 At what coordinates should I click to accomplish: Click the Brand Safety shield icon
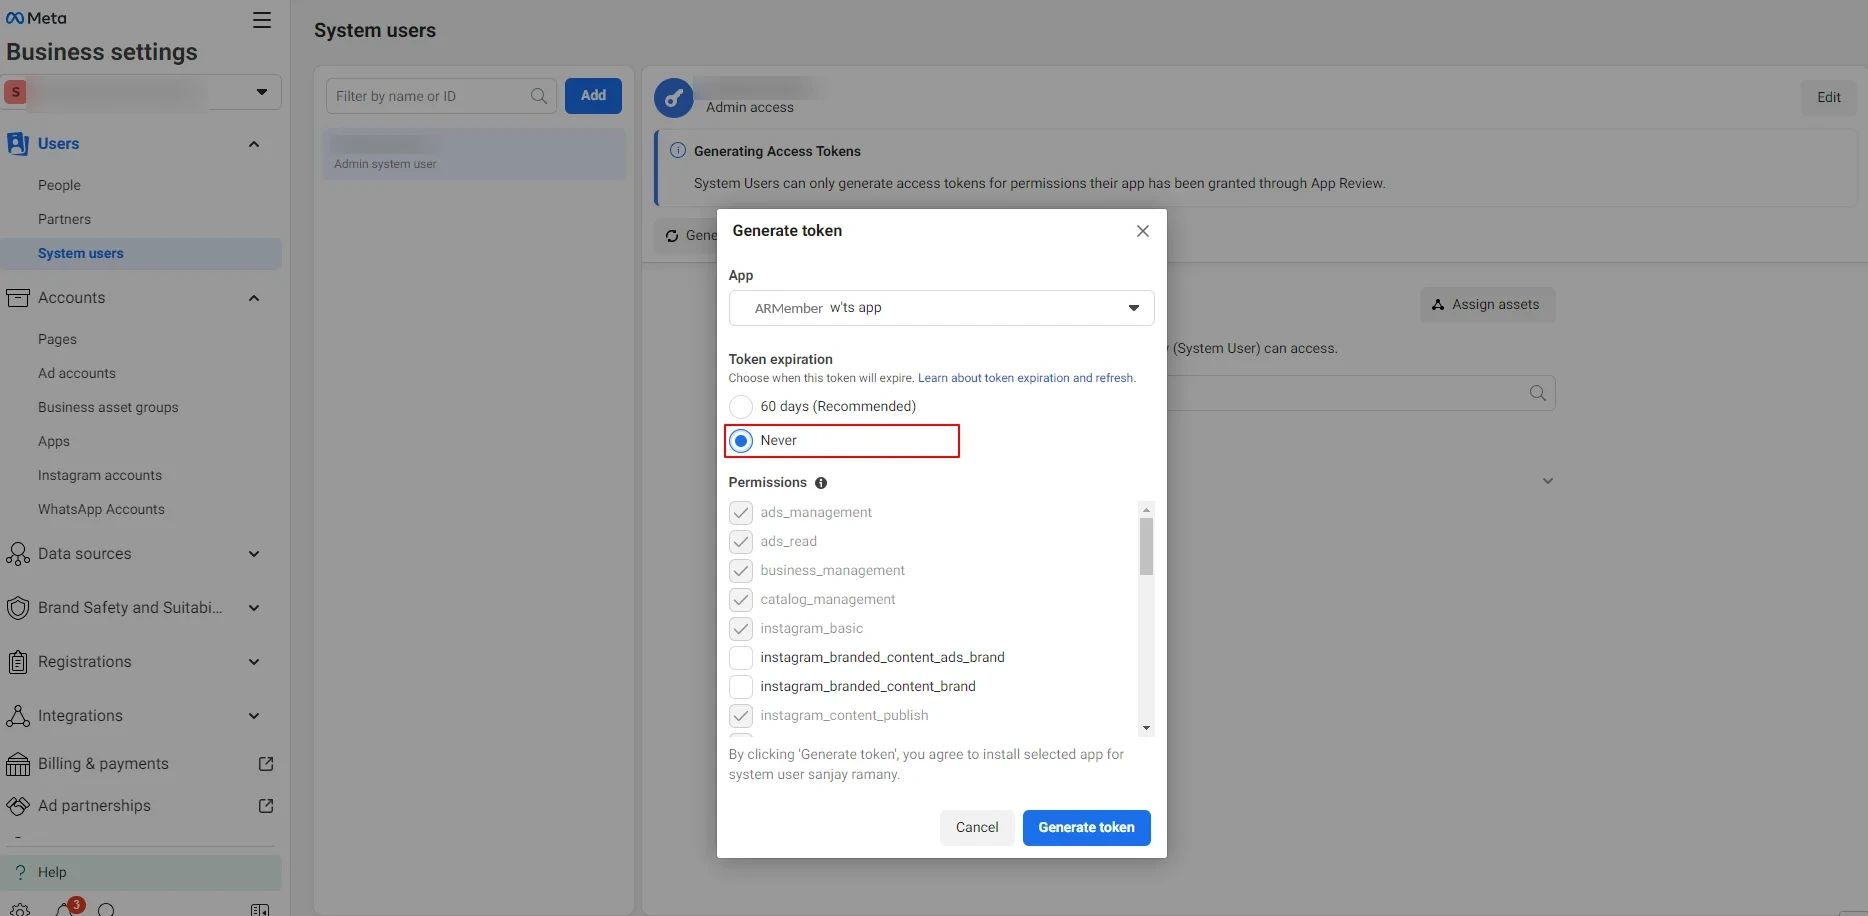pyautogui.click(x=17, y=608)
